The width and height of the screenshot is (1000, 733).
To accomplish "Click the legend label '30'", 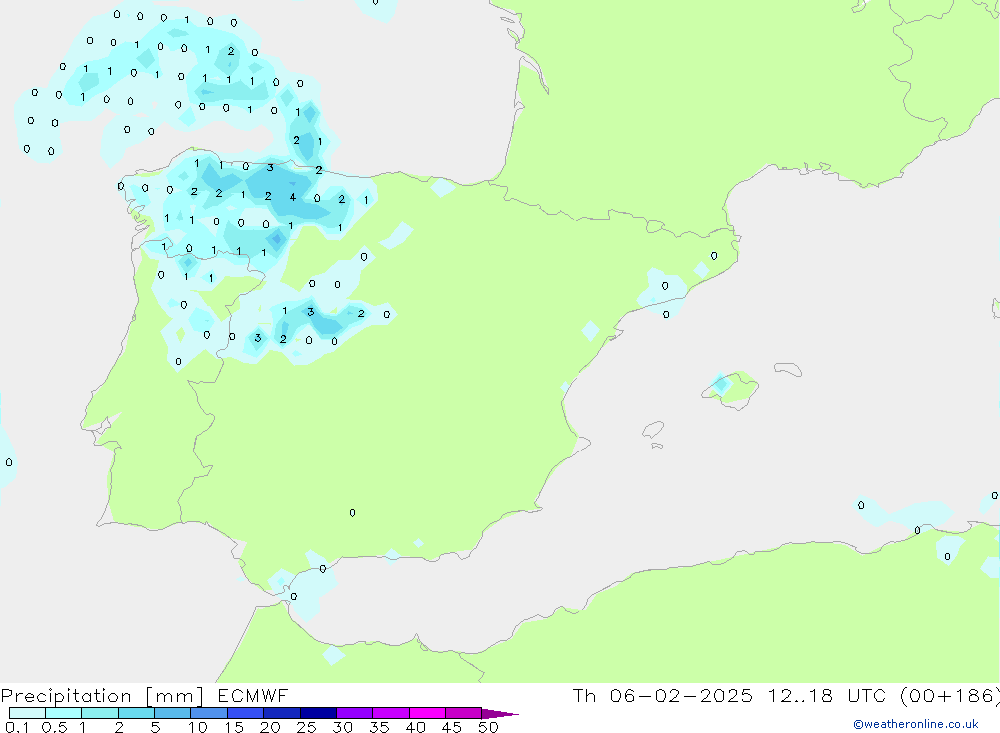I will (x=342, y=727).
